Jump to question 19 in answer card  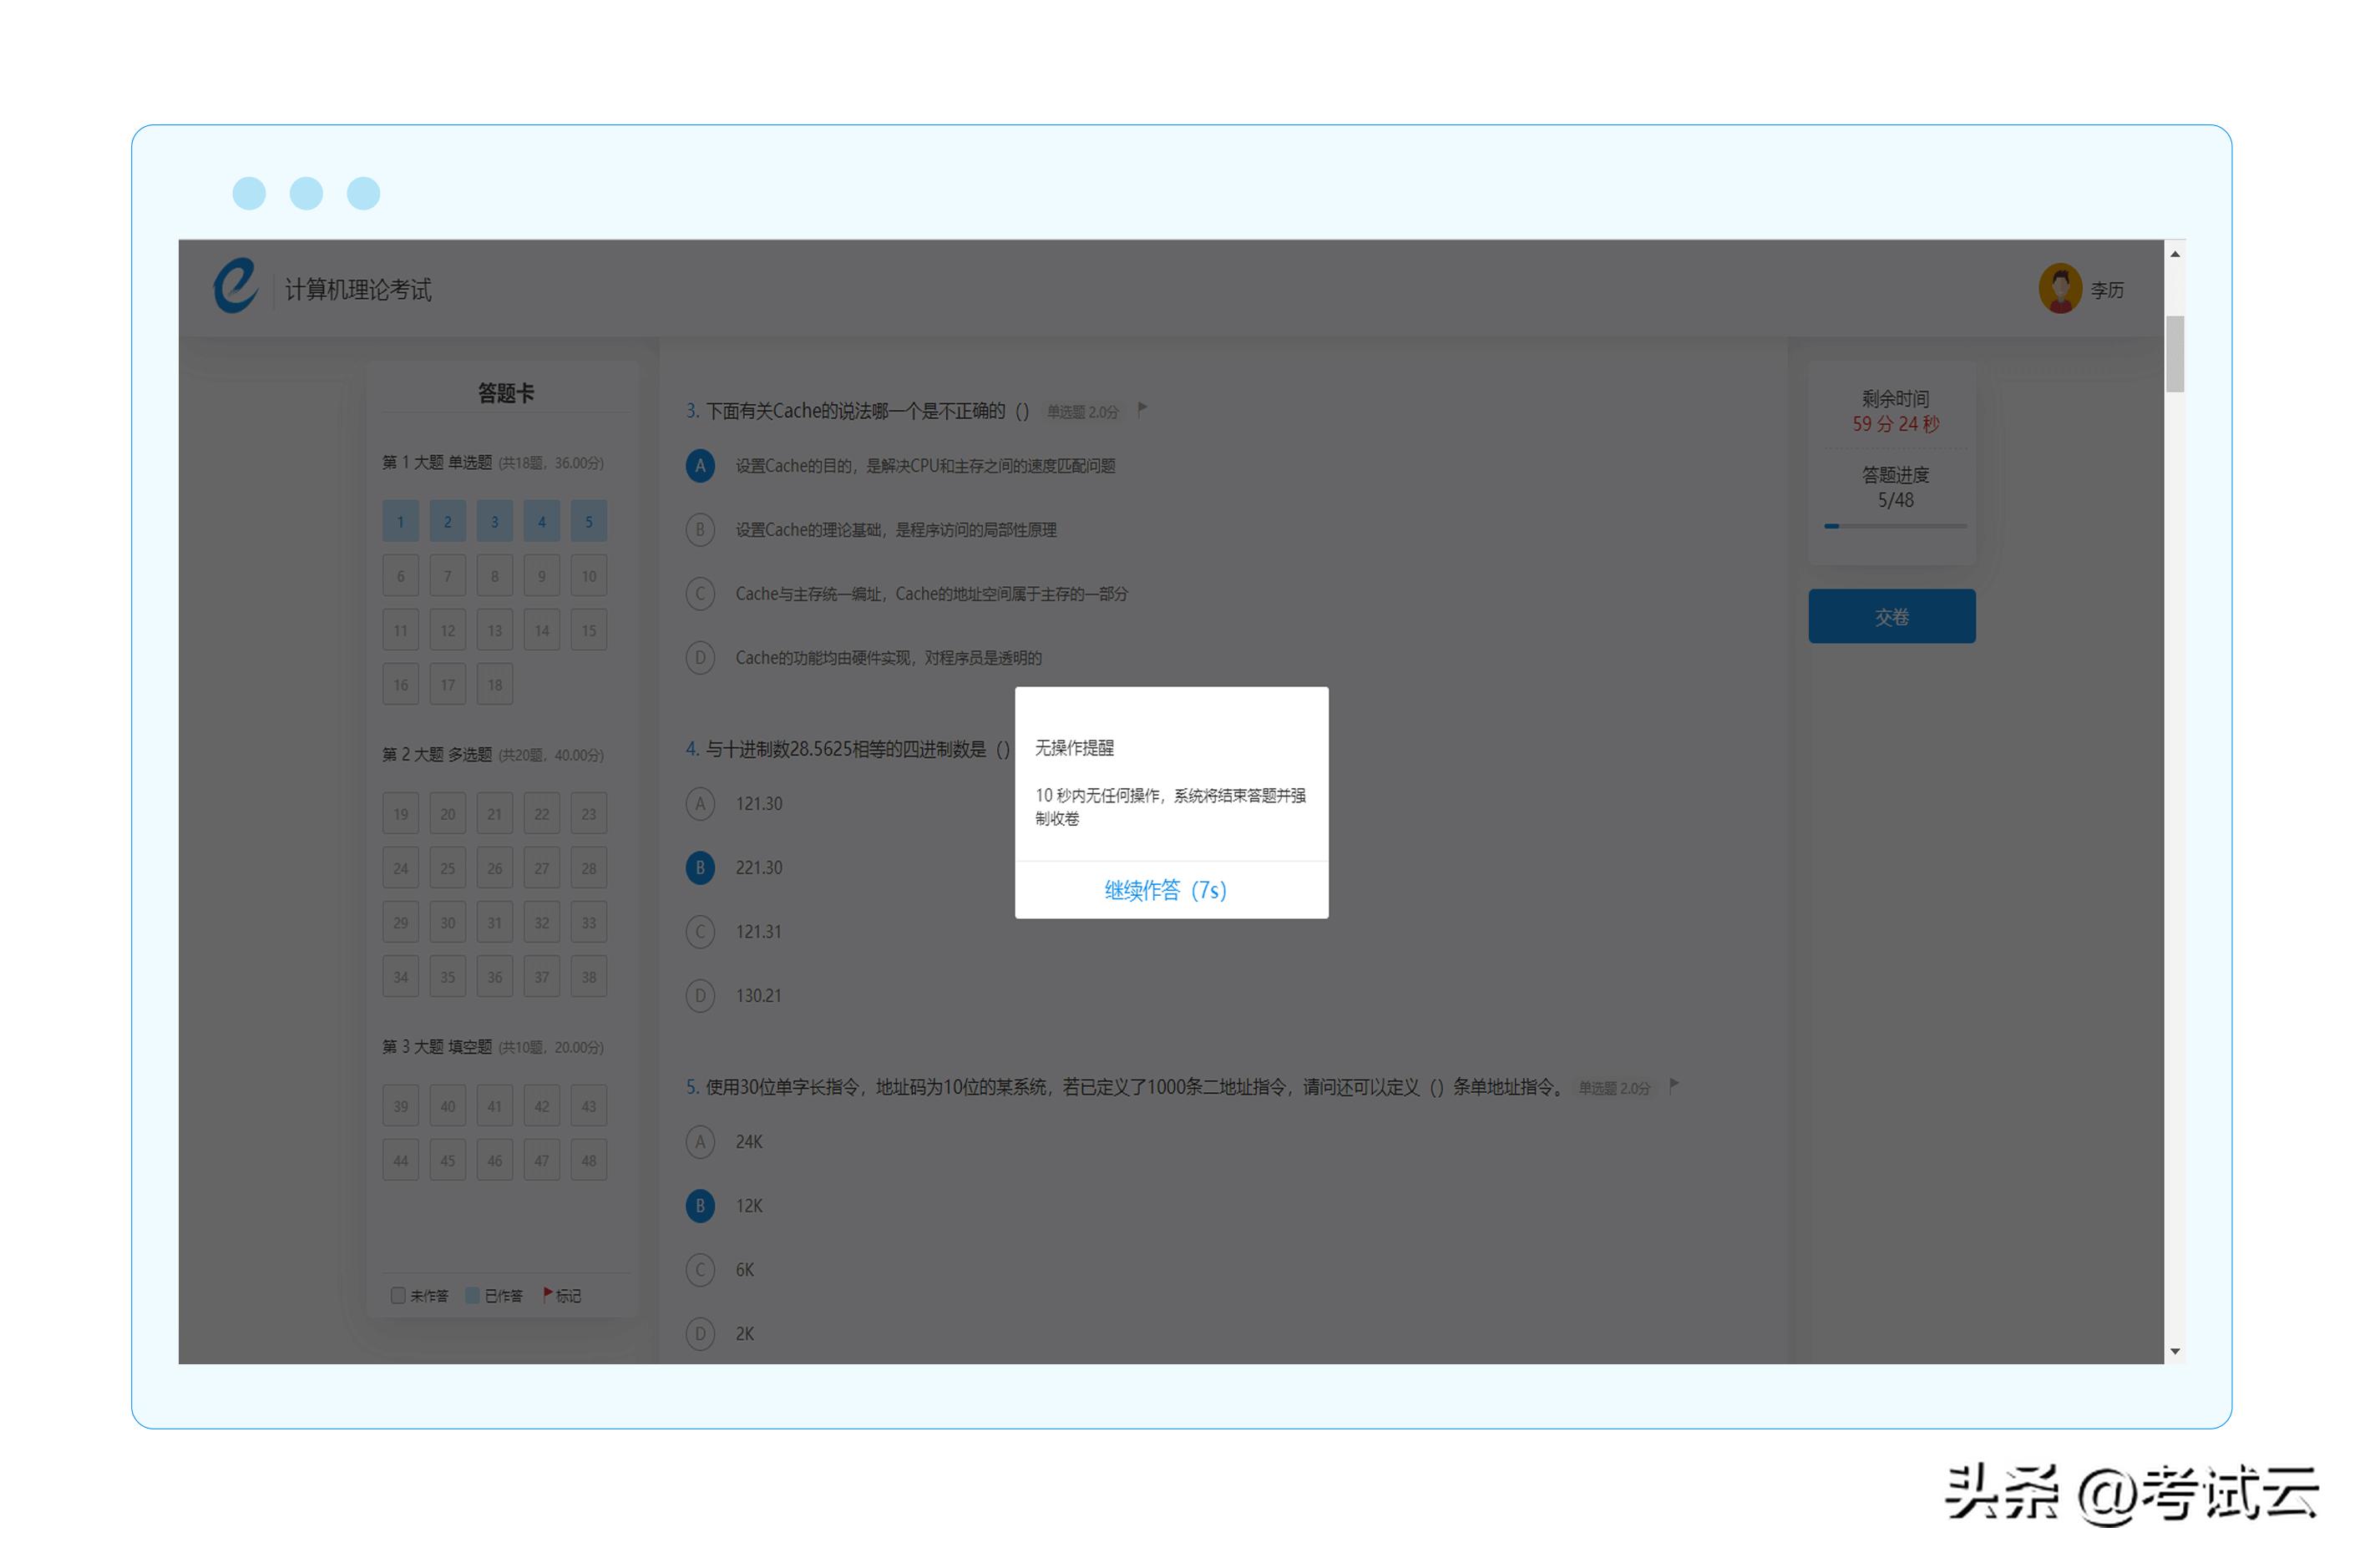(x=400, y=814)
